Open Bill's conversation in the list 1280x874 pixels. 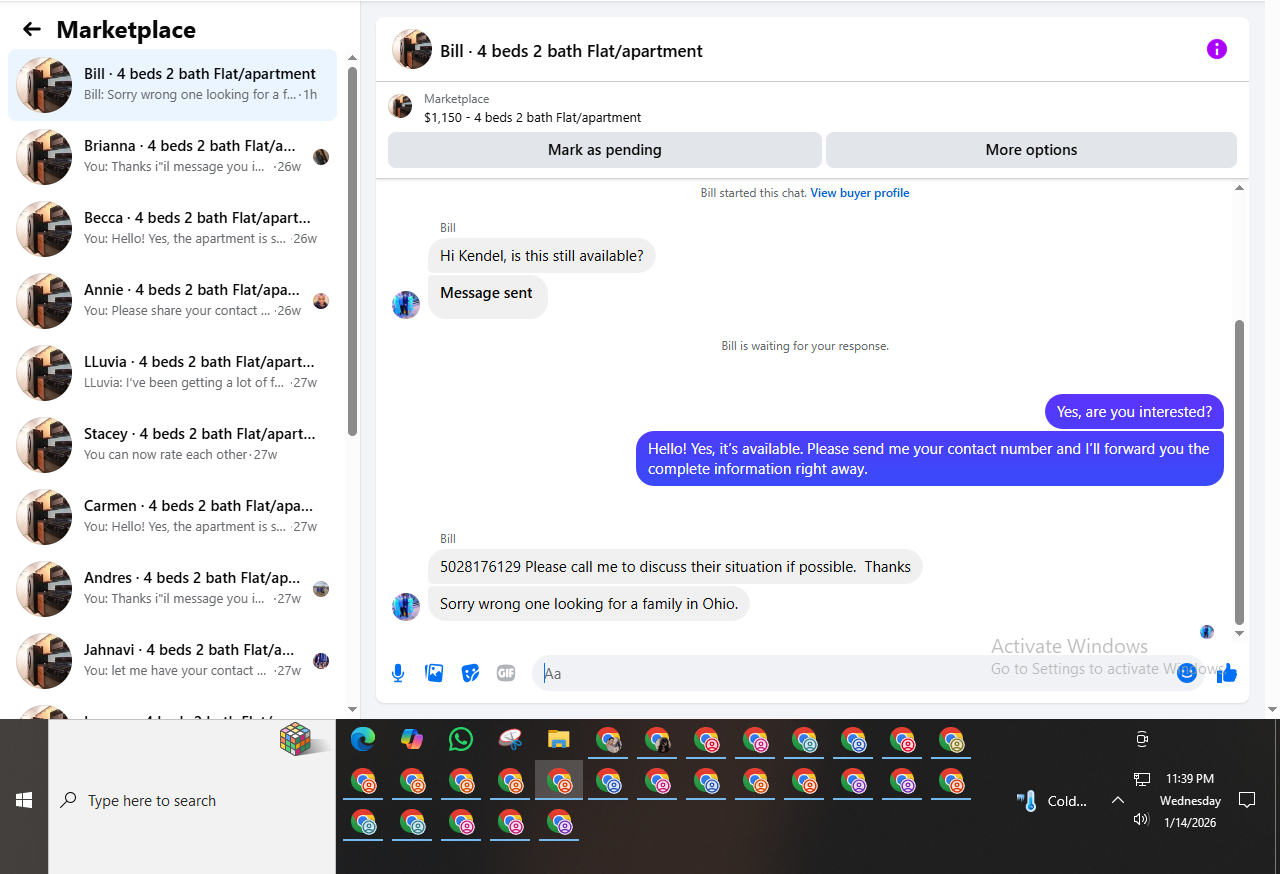172,85
